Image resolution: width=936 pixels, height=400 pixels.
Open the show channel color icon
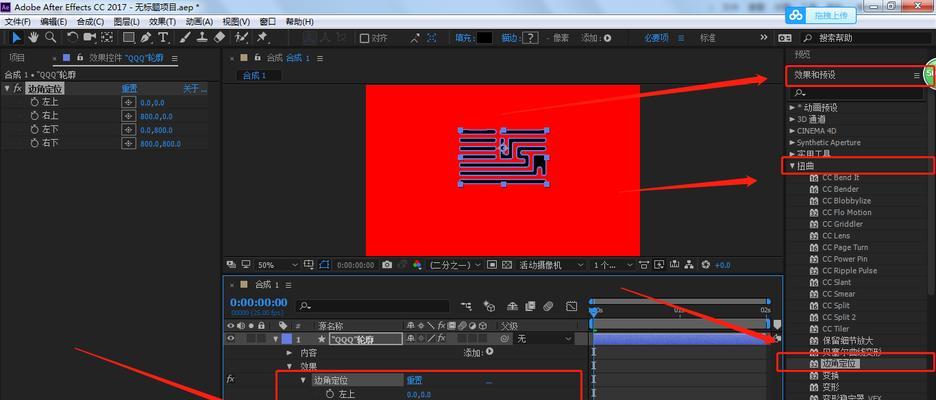coord(417,265)
